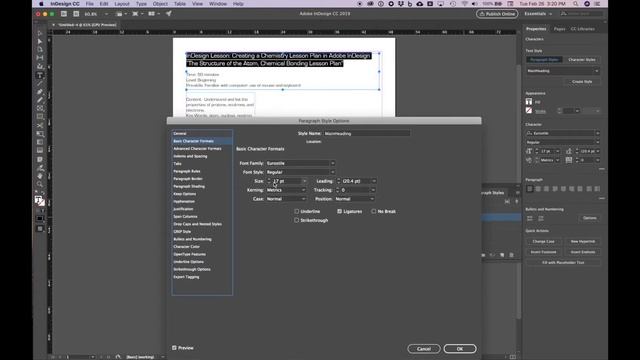
Task: Select the Gap tool
Action: tap(40, 58)
